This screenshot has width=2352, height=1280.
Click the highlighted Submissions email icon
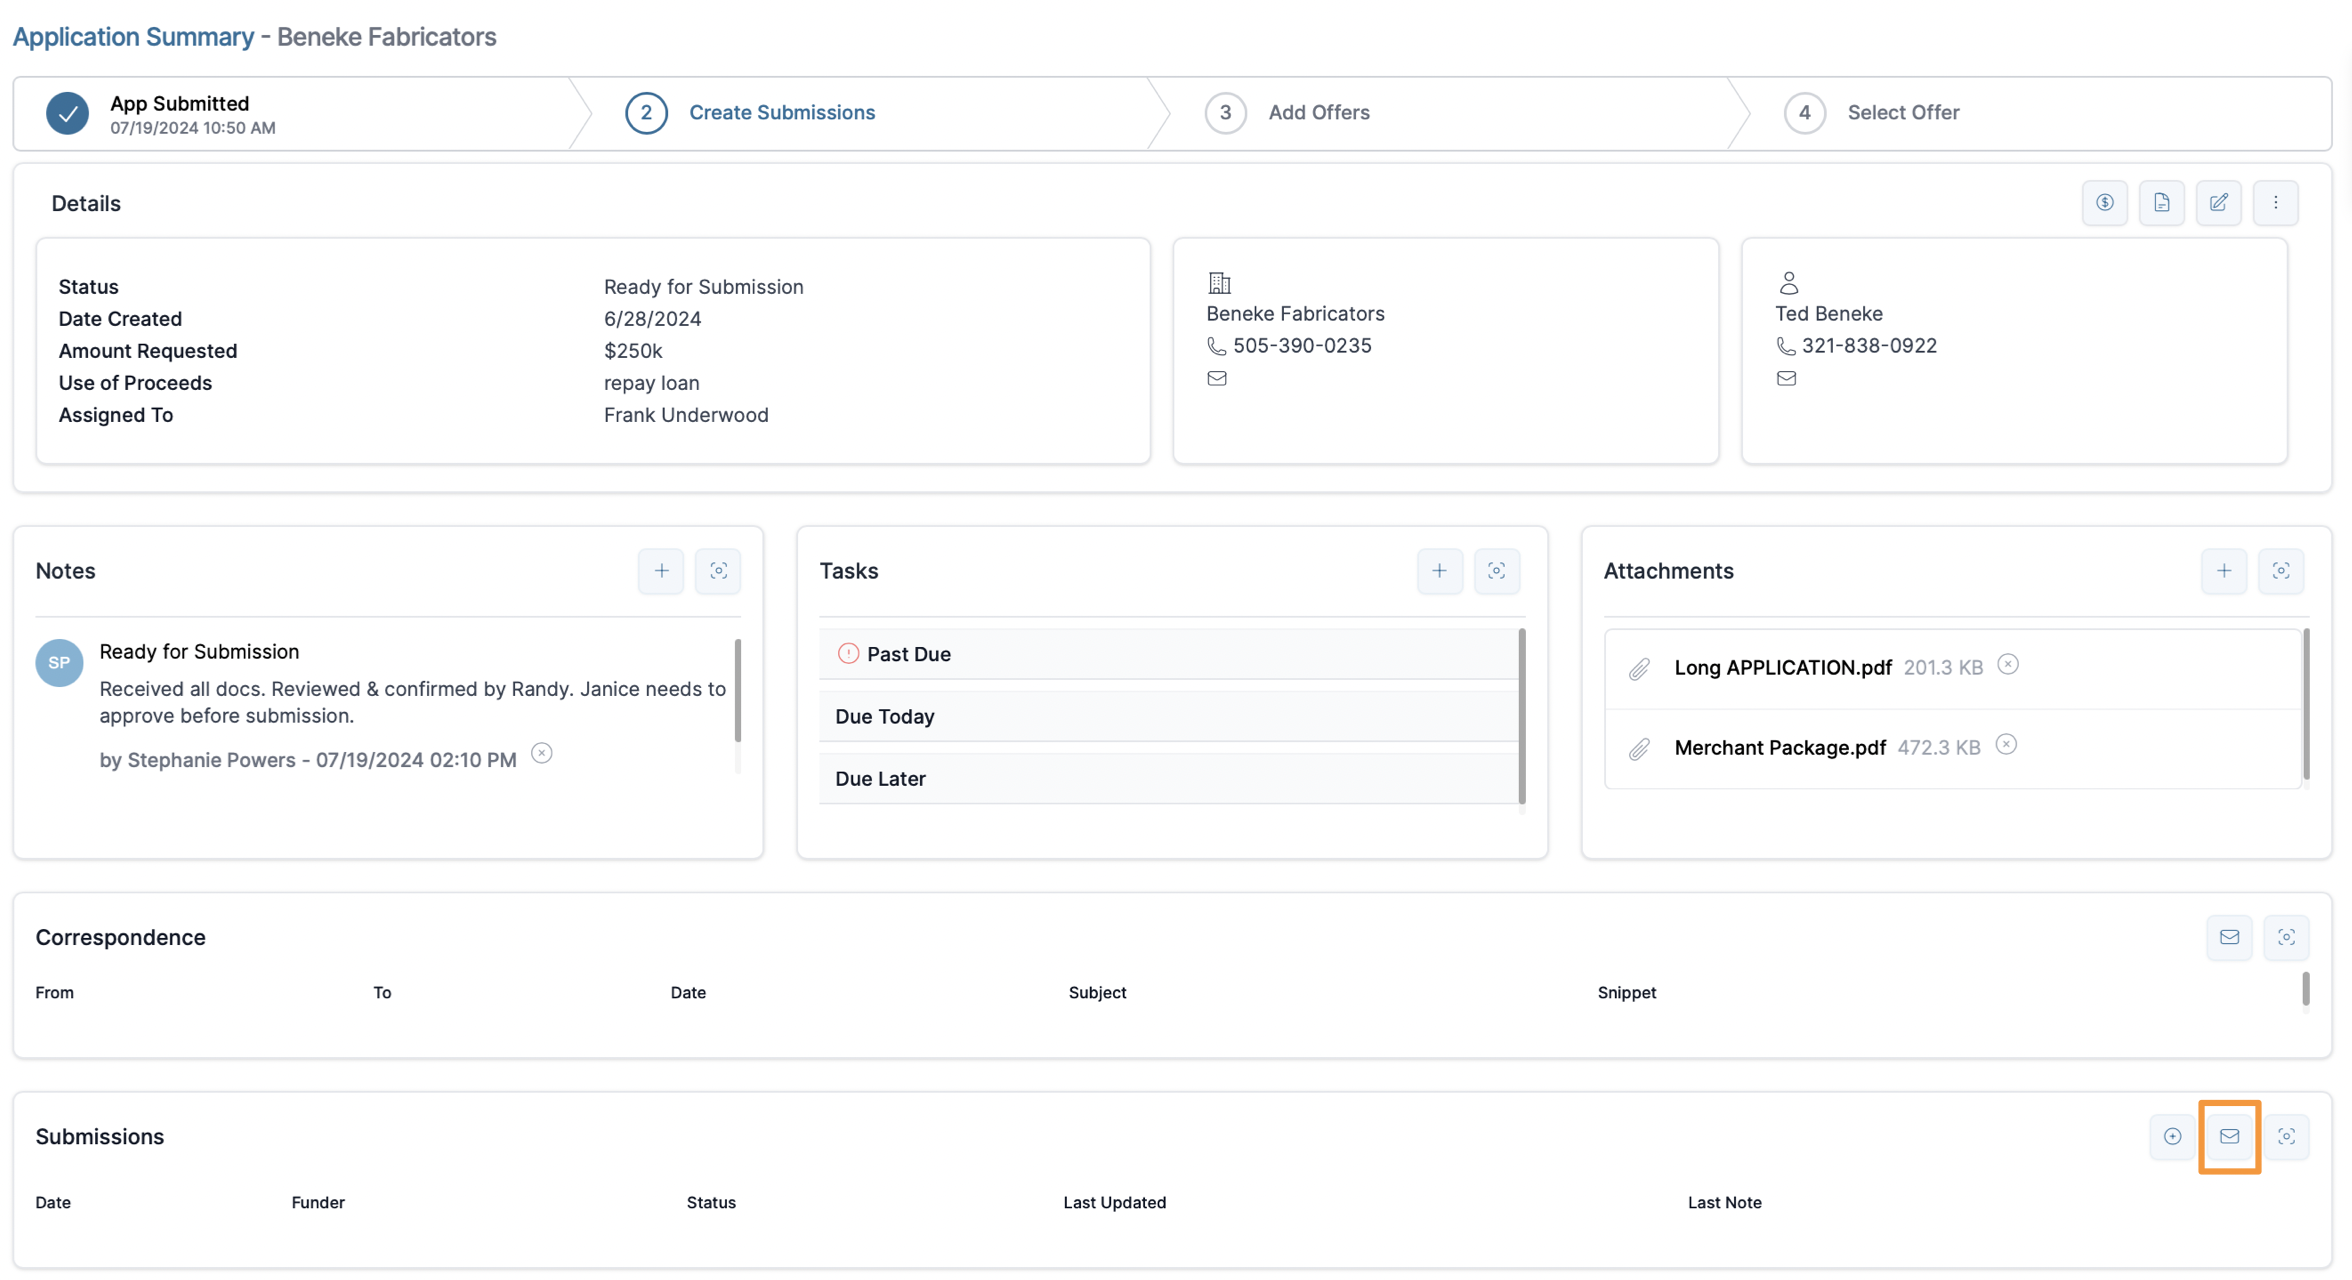point(2229,1136)
